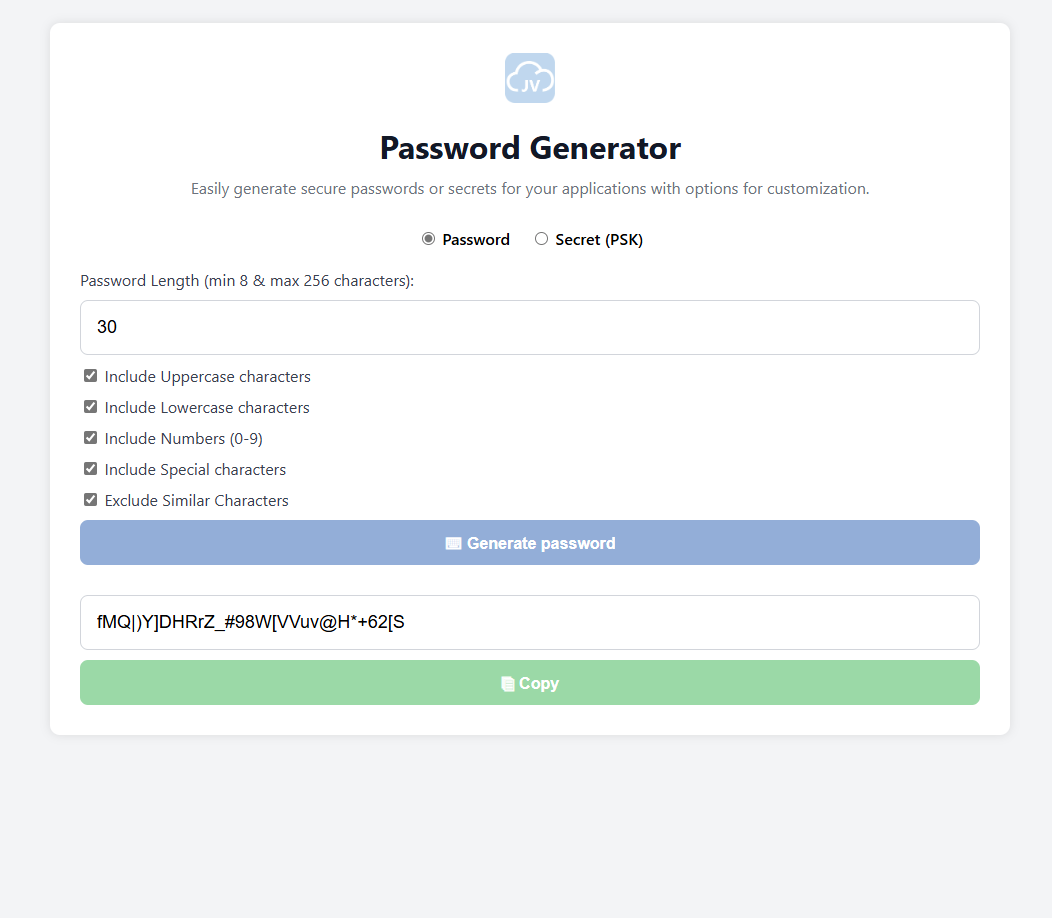The image size is (1052, 918).
Task: Toggle the Include Uppercase characters checkbox
Action: tap(91, 376)
